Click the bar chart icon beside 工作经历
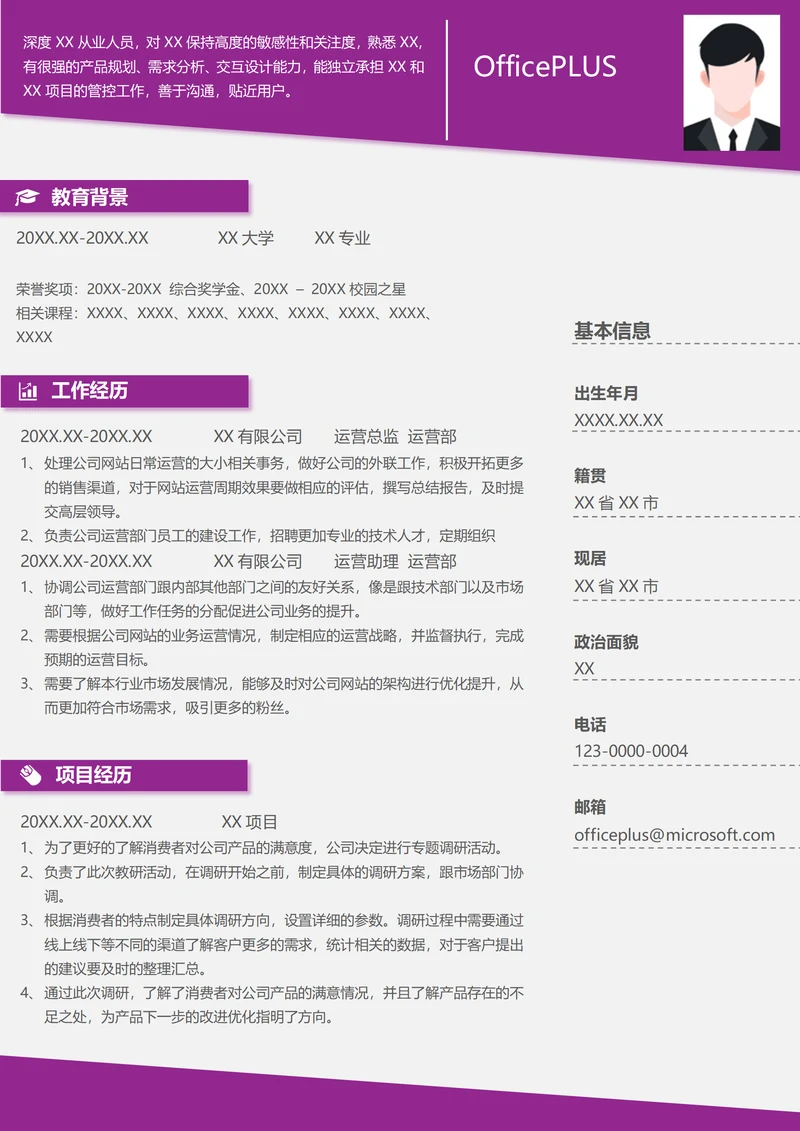Screen dimensions: 800x1131 [27, 391]
